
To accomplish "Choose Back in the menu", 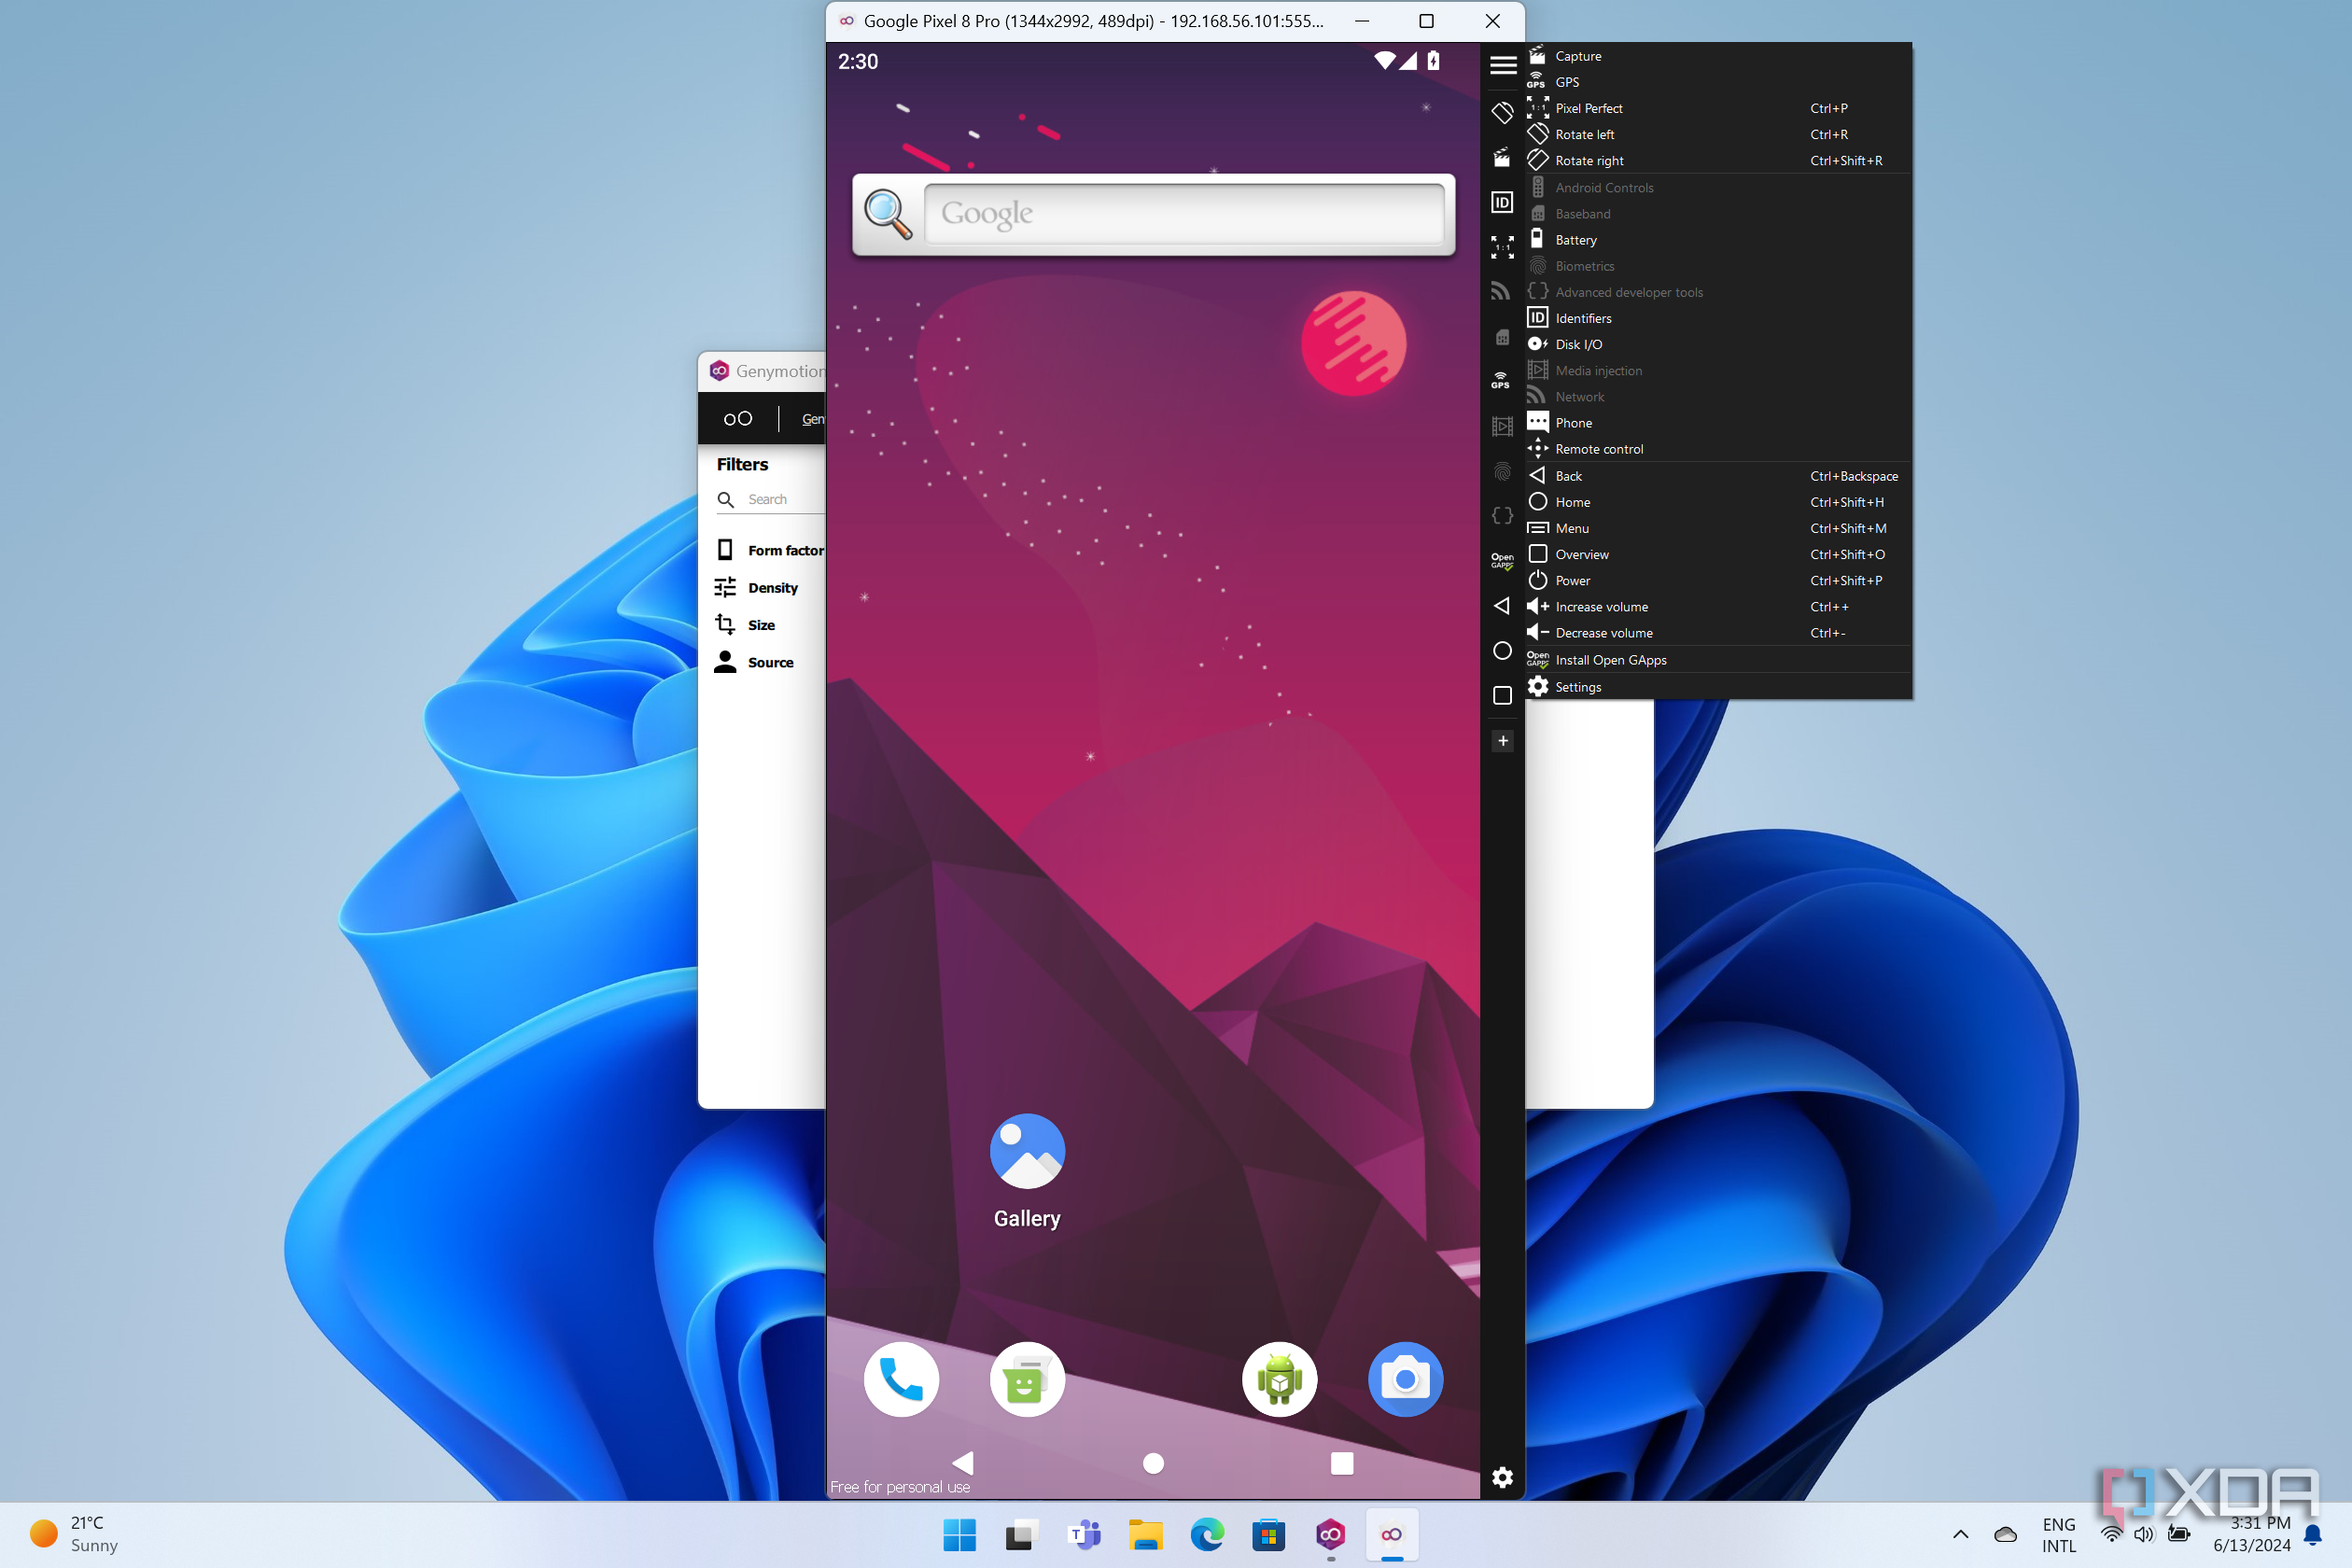I will (x=1718, y=476).
